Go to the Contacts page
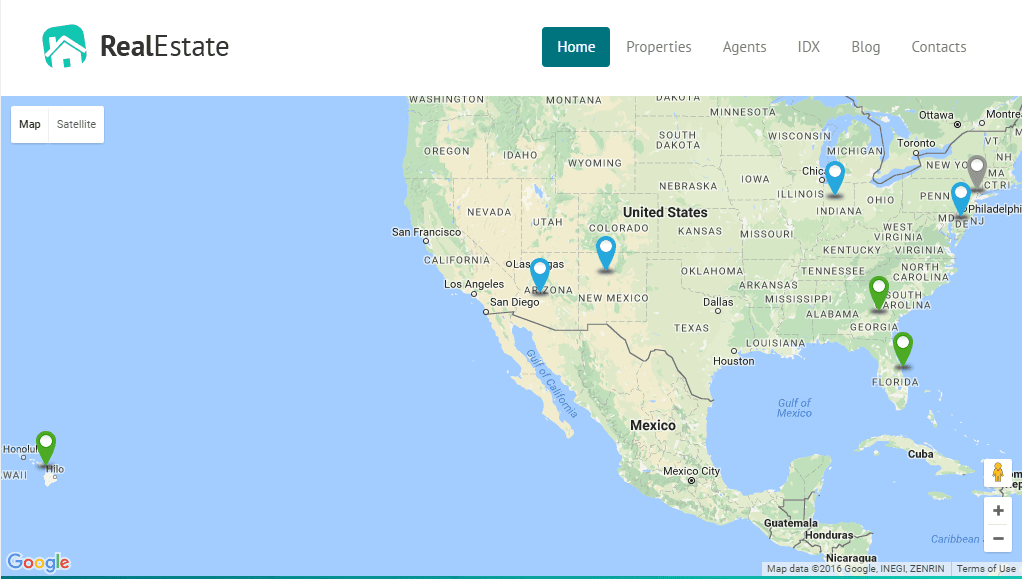Viewport: 1022px width, 579px height. [939, 47]
